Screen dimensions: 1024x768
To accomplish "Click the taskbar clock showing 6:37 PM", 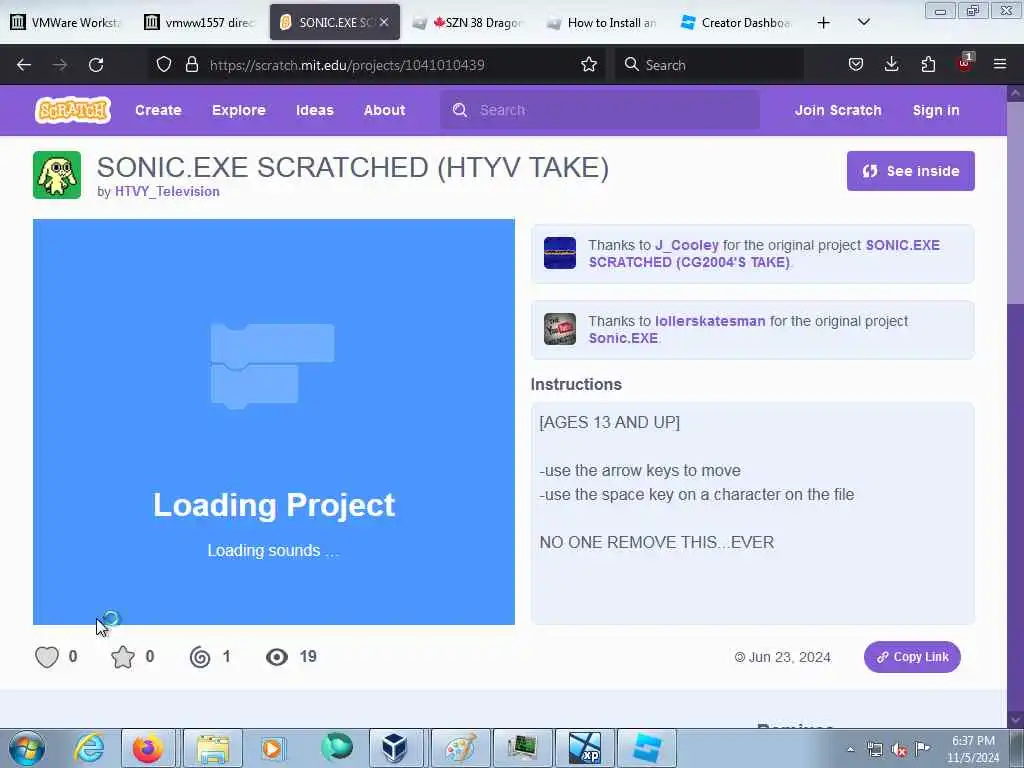I will [973, 749].
